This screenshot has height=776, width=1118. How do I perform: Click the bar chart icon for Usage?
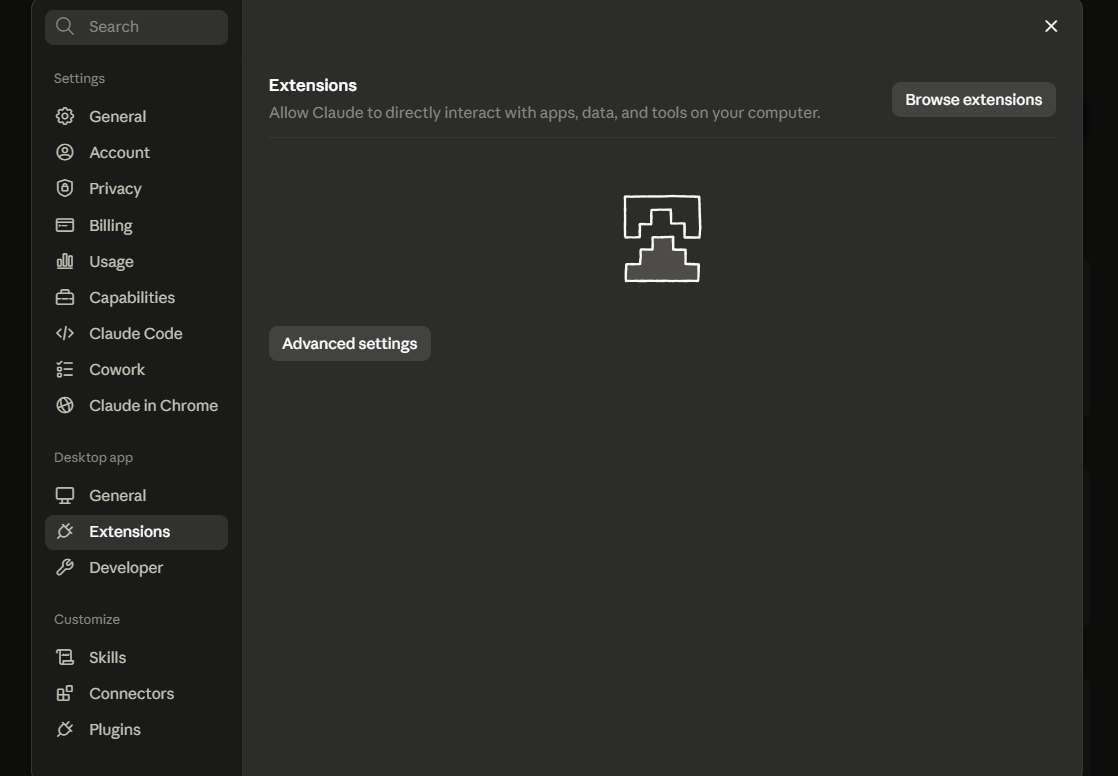(65, 261)
